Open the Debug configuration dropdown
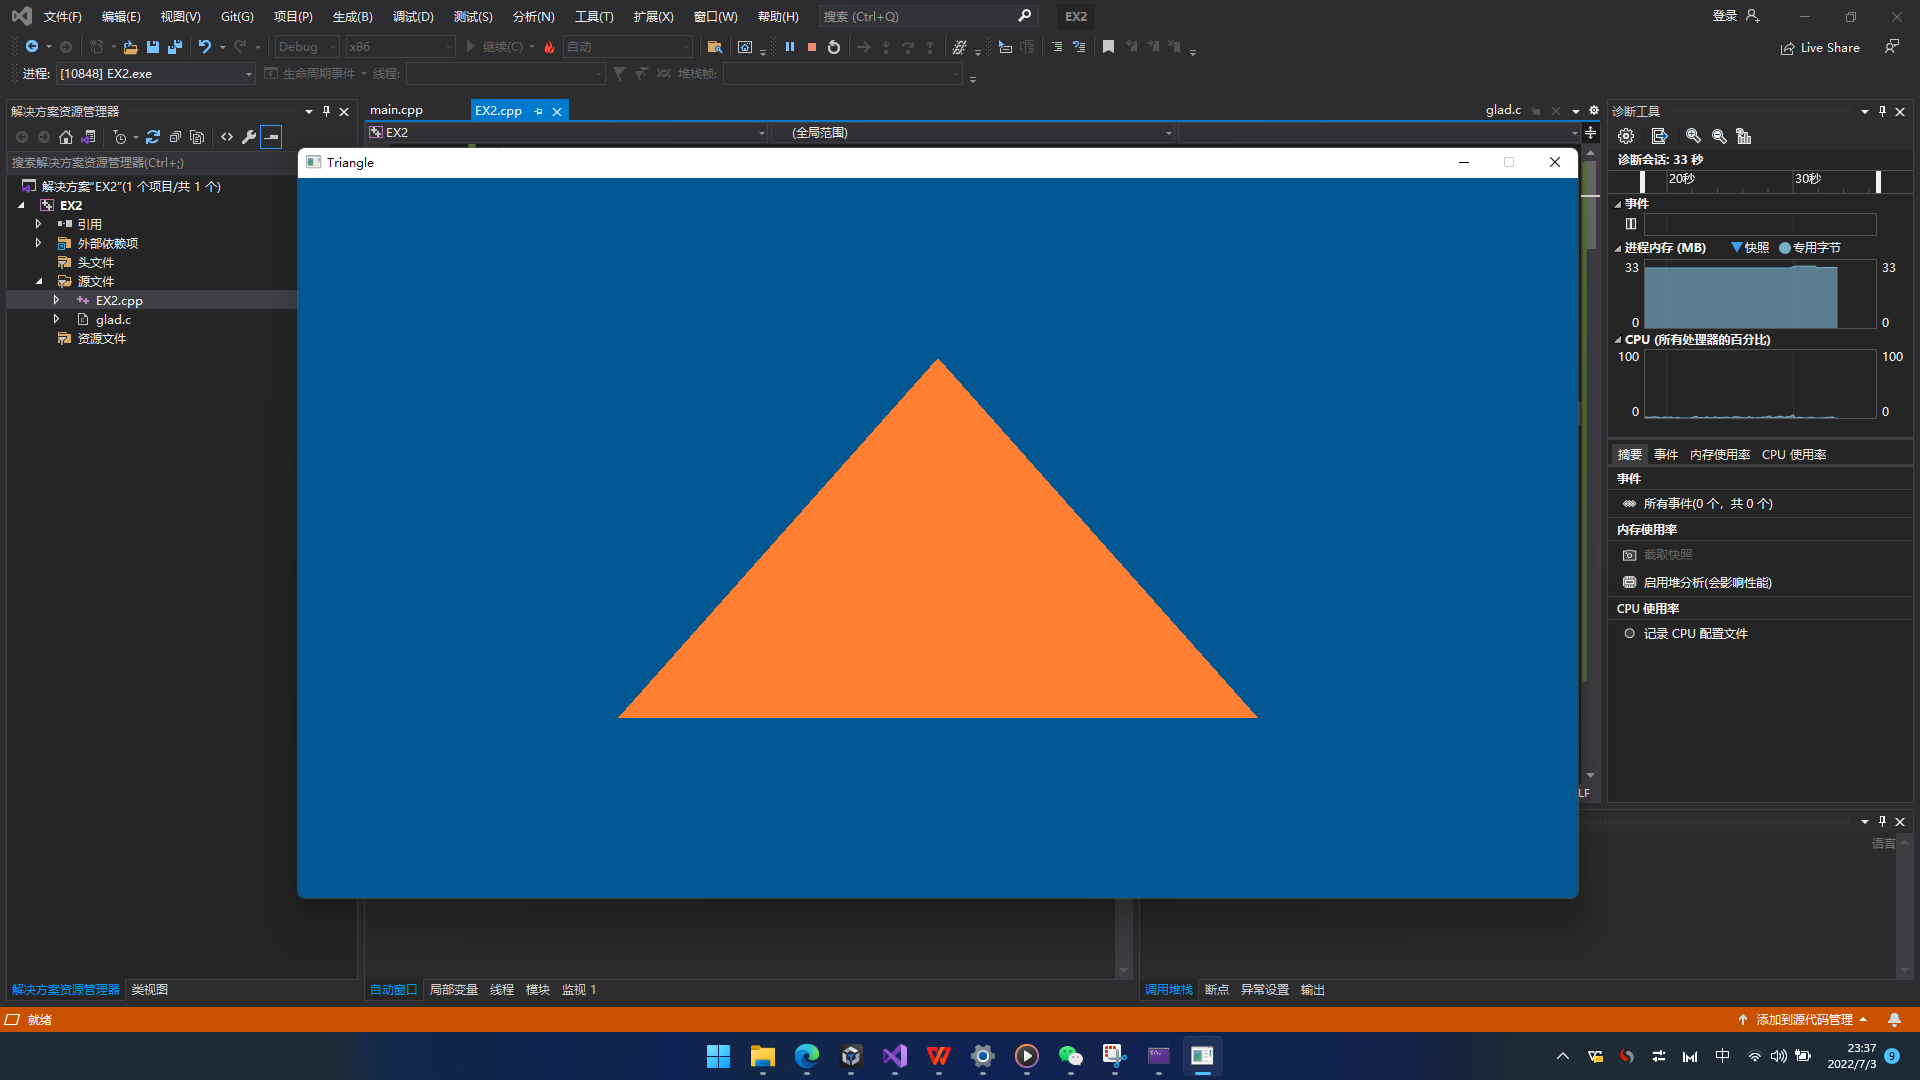Image resolution: width=1920 pixels, height=1080 pixels. point(308,47)
